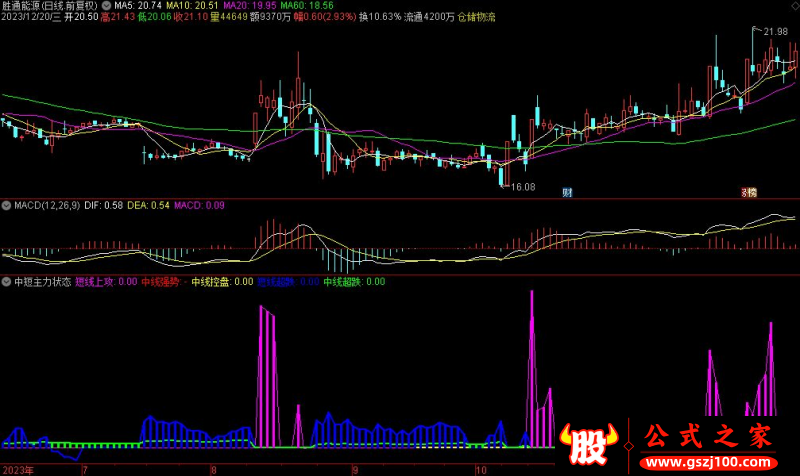Image resolution: width=800 pixels, height=476 pixels.
Task: Click the 收21.10 closing price value
Action: [x=191, y=17]
